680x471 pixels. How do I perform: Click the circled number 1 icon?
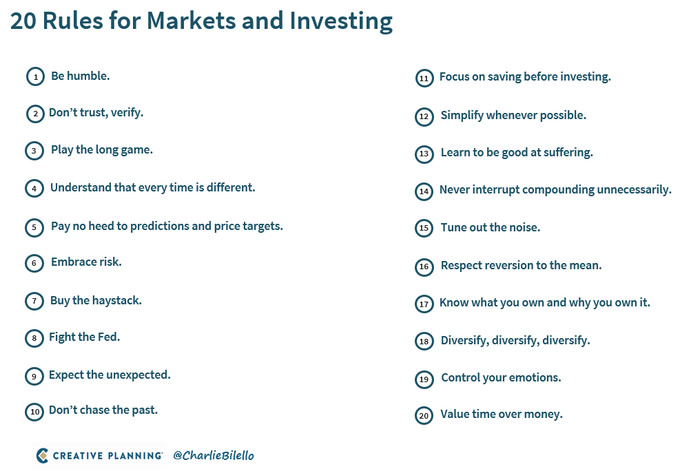pyautogui.click(x=35, y=76)
